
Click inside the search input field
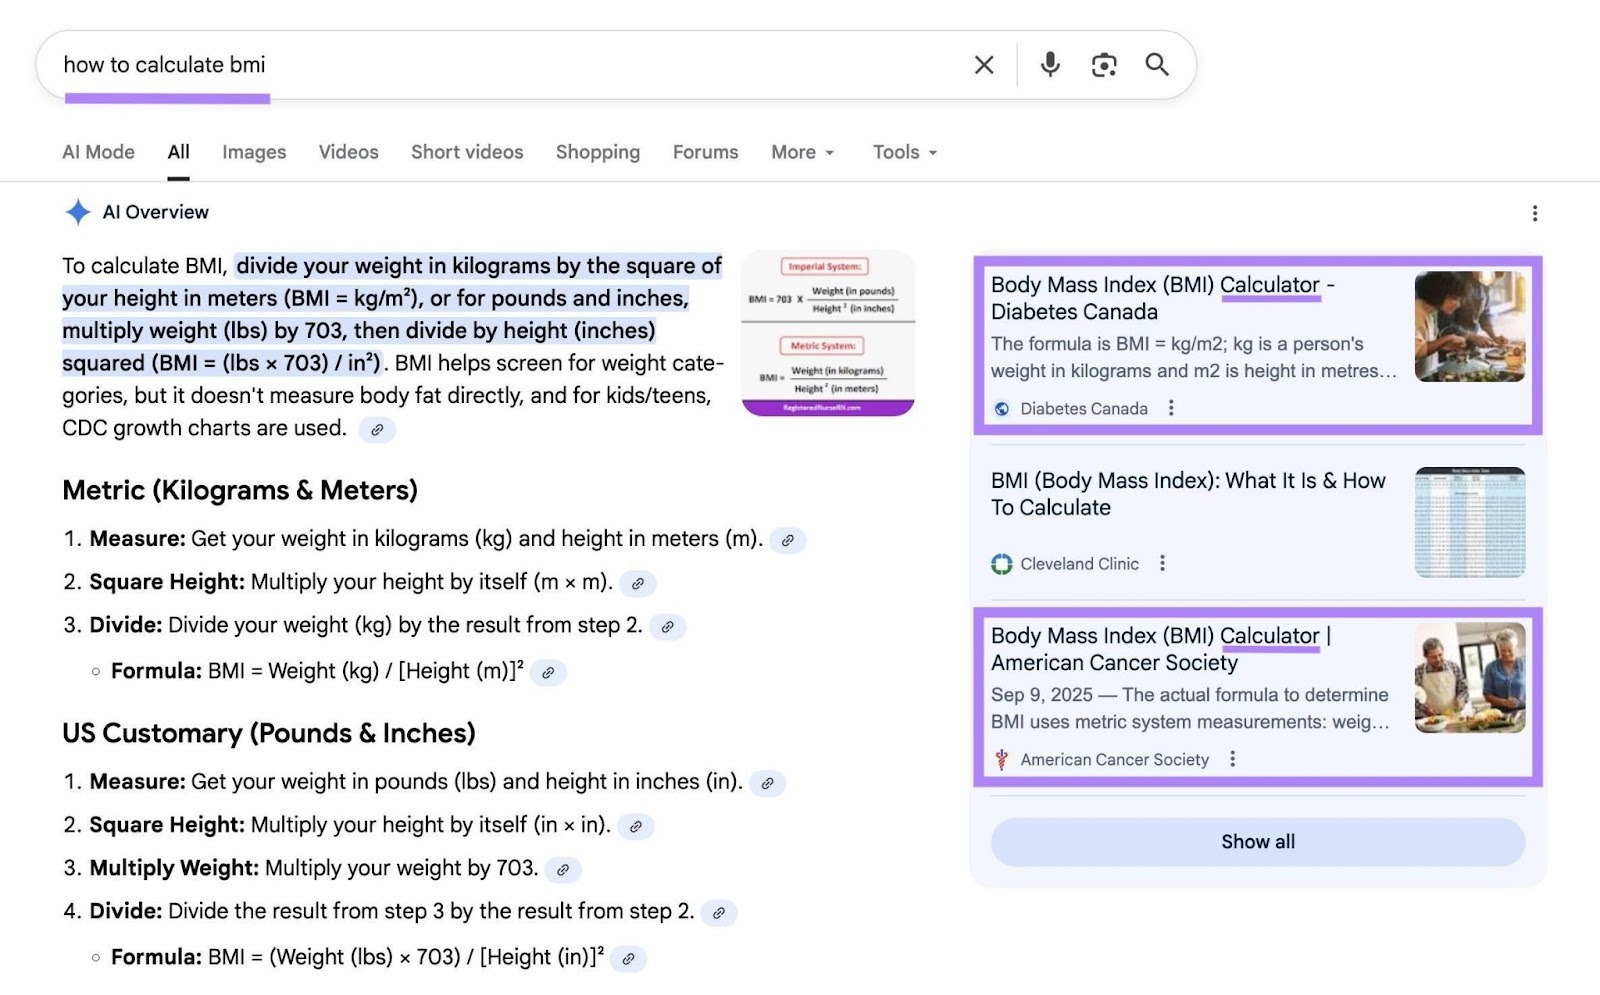[x=500, y=64]
